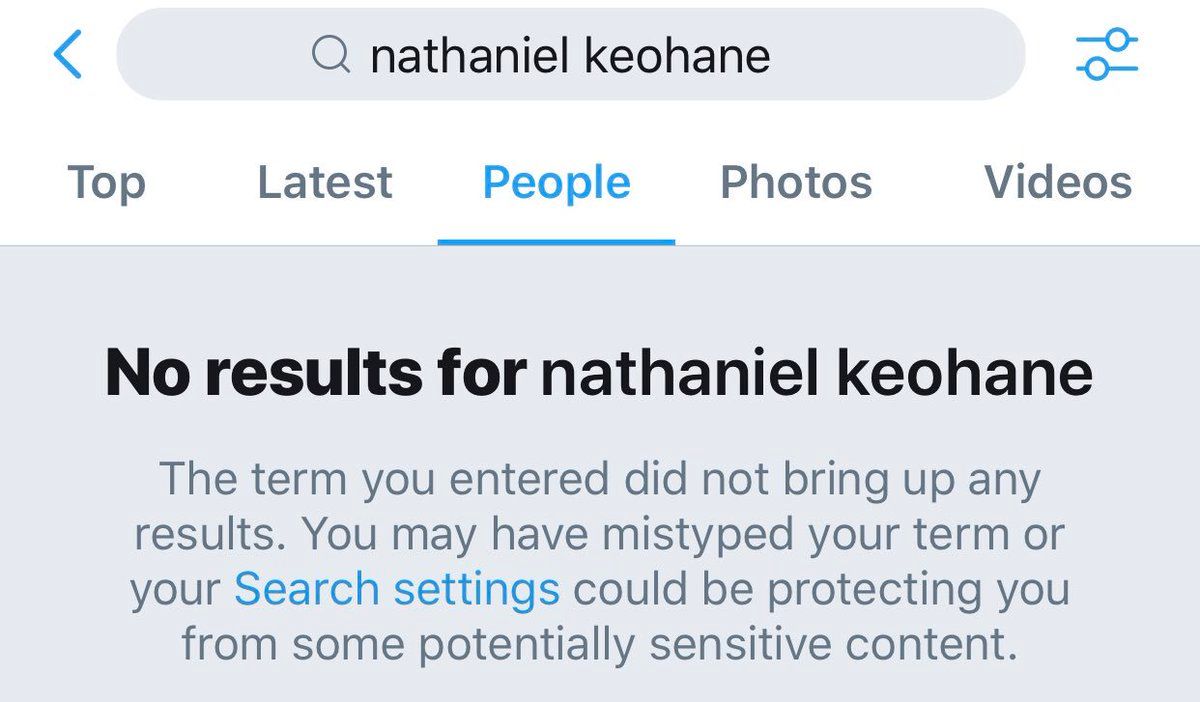Switch to the Latest tab

pyautogui.click(x=325, y=183)
